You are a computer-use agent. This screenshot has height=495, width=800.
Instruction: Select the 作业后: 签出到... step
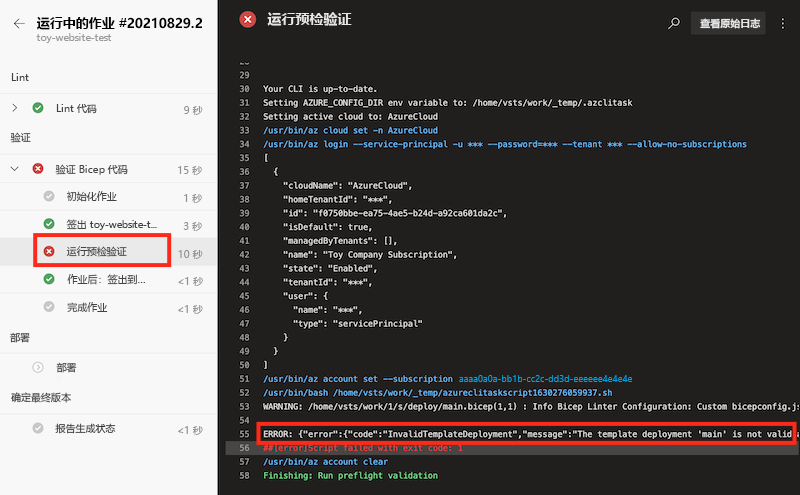108,280
